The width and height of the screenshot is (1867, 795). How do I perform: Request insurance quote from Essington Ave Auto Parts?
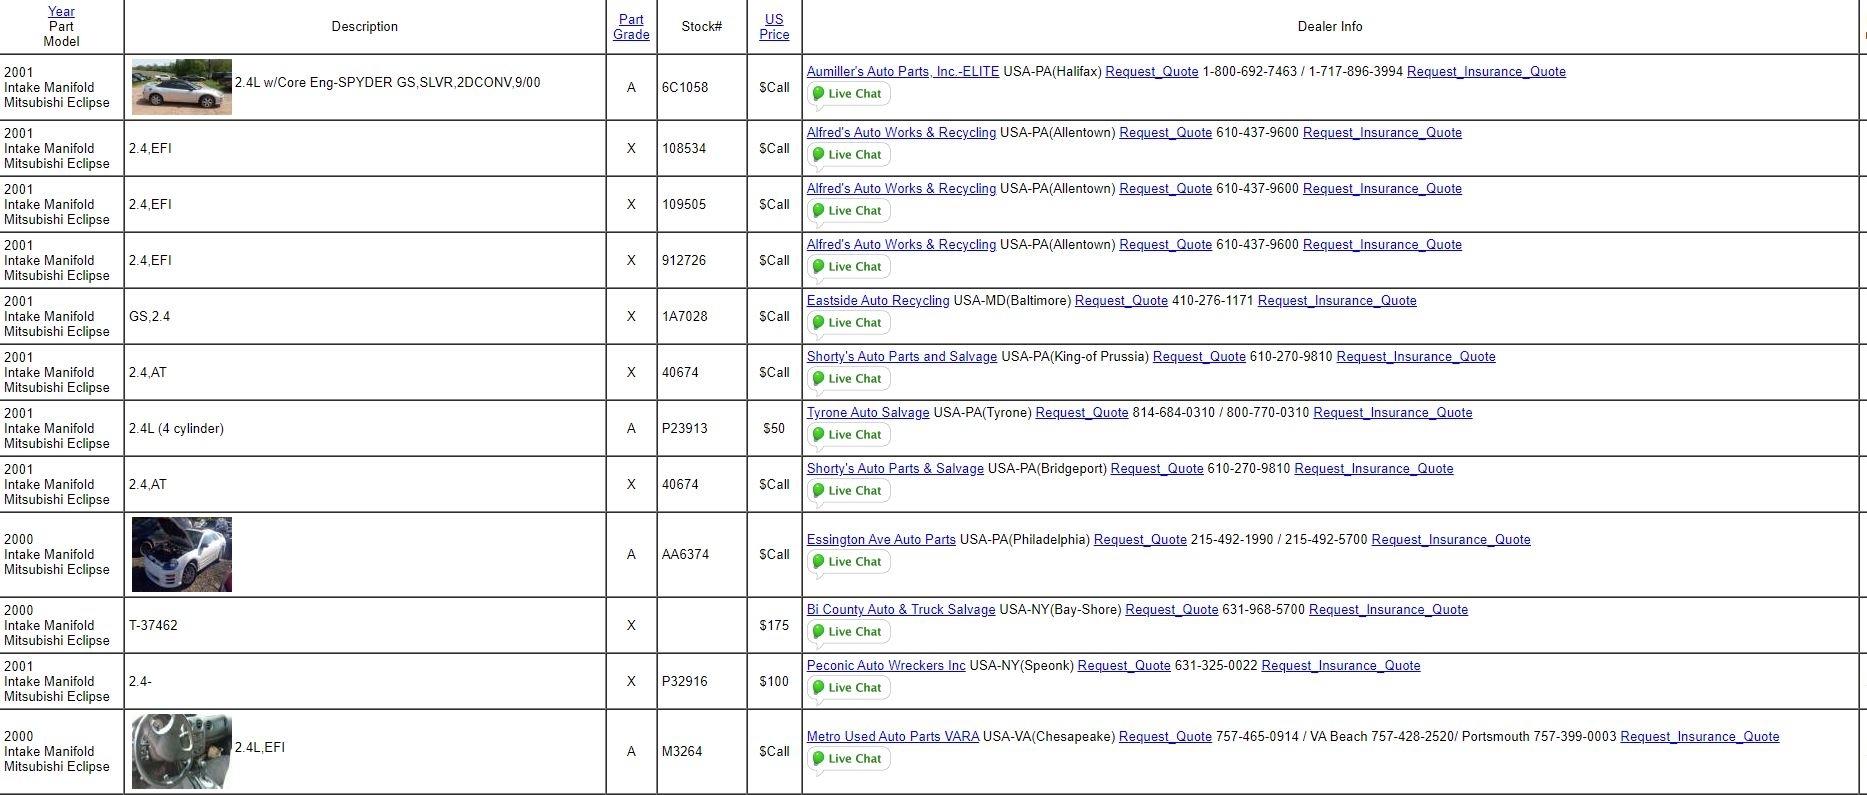pyautogui.click(x=1451, y=540)
